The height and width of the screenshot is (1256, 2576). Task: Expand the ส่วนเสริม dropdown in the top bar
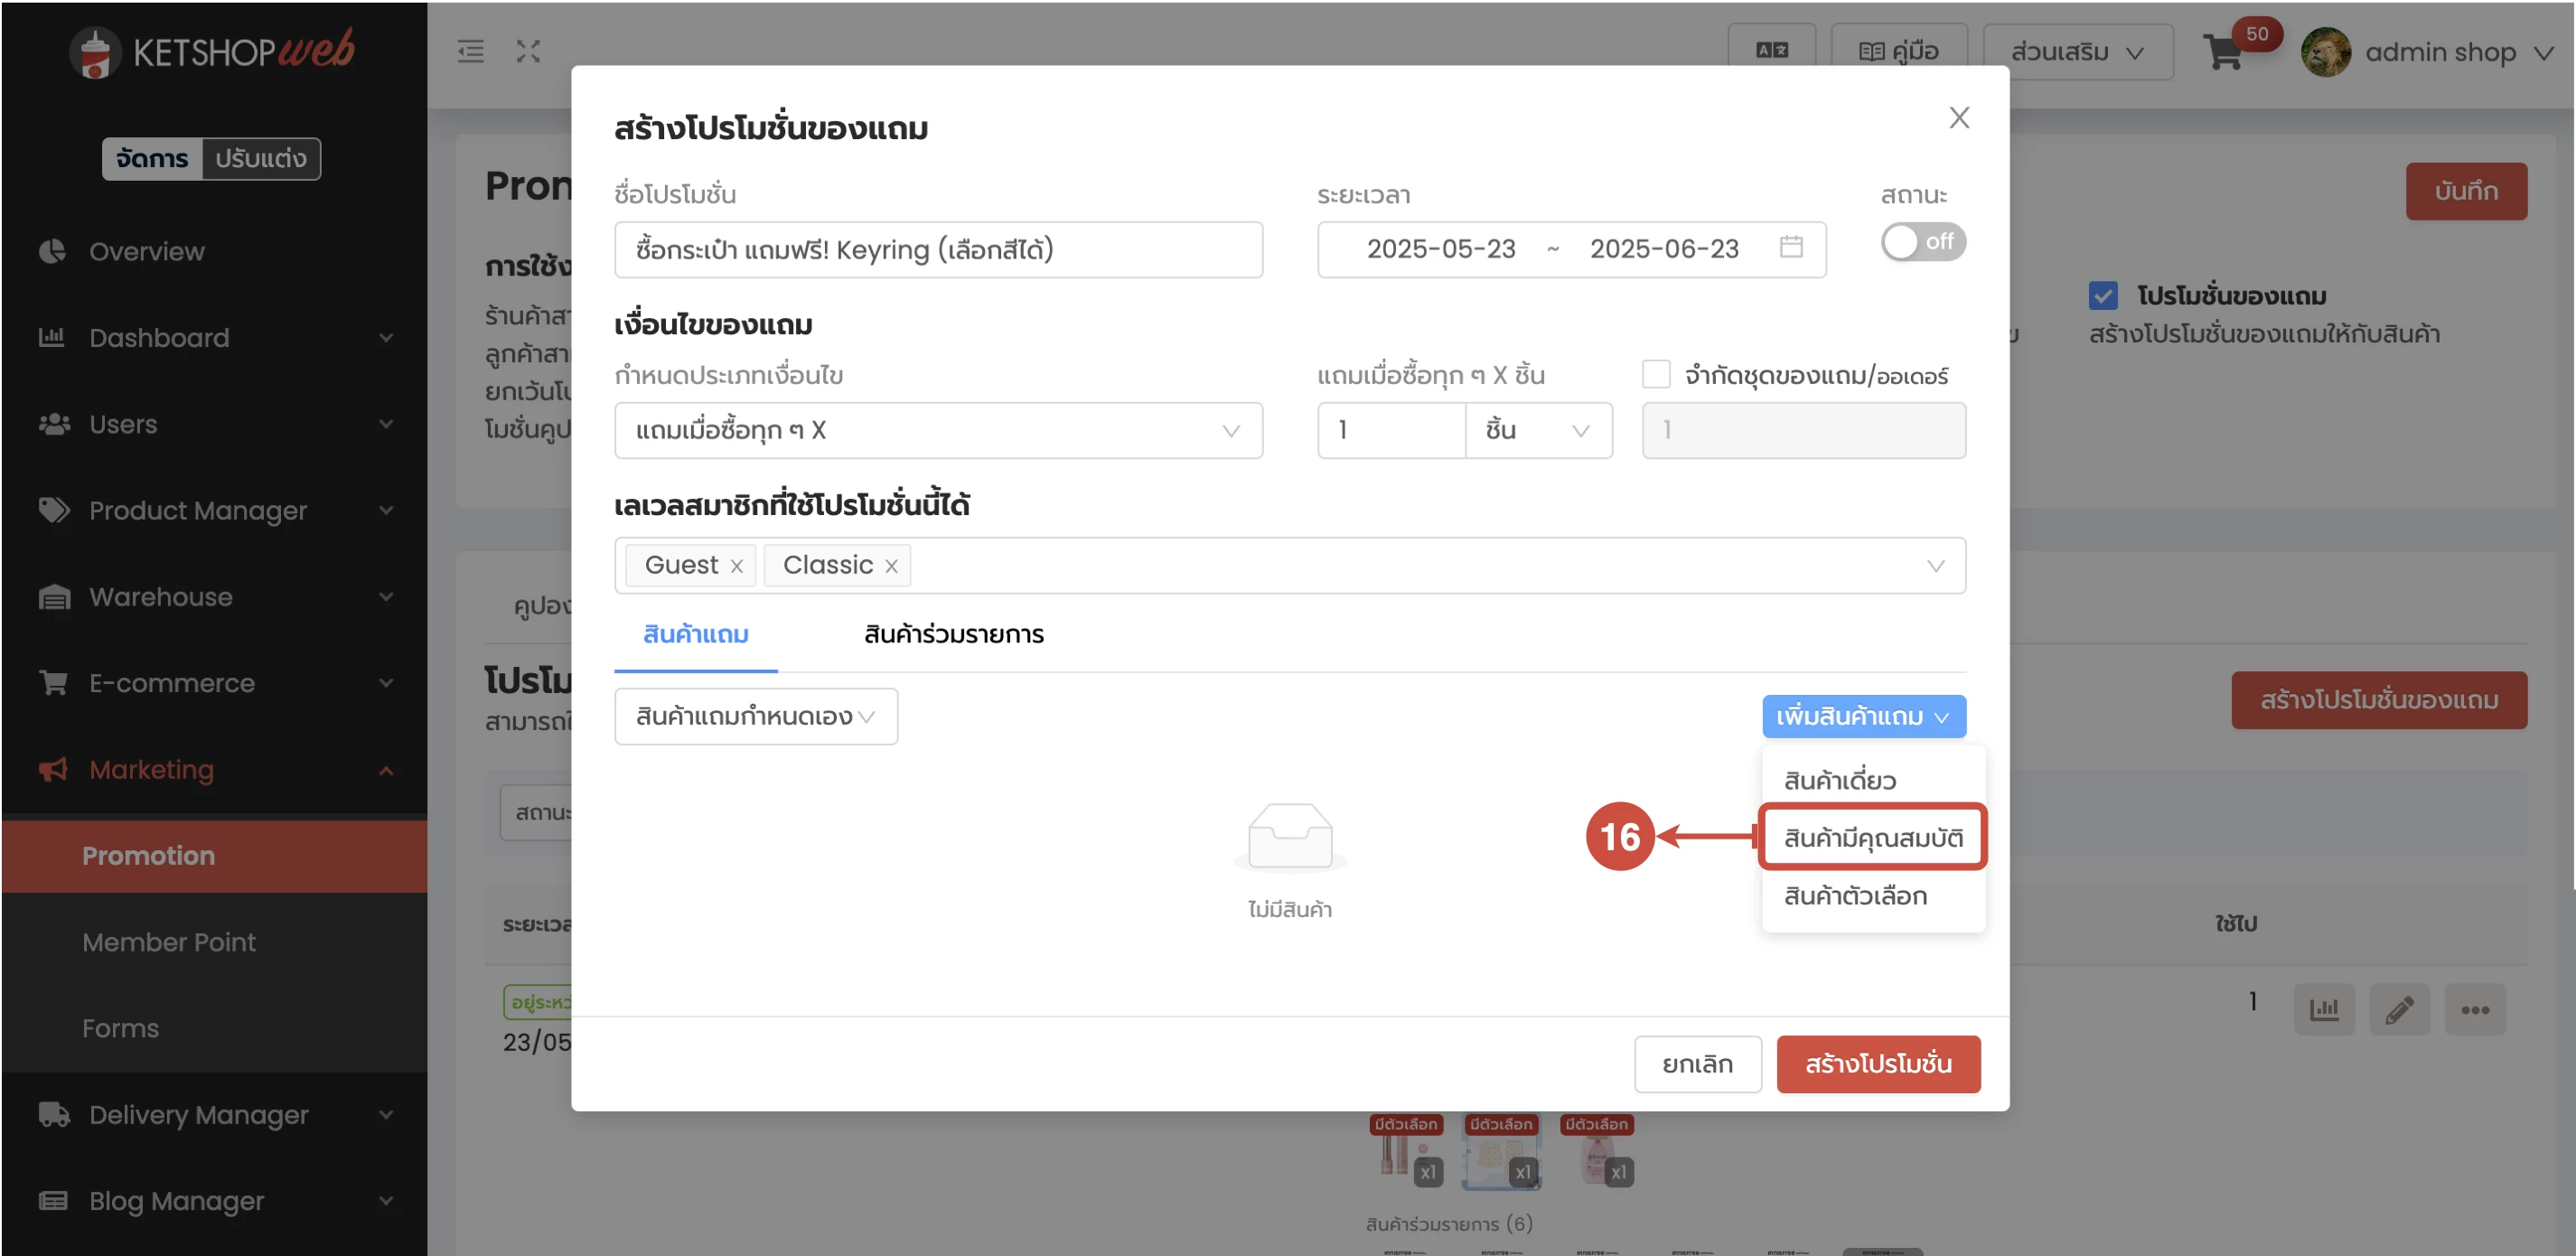click(x=2077, y=51)
